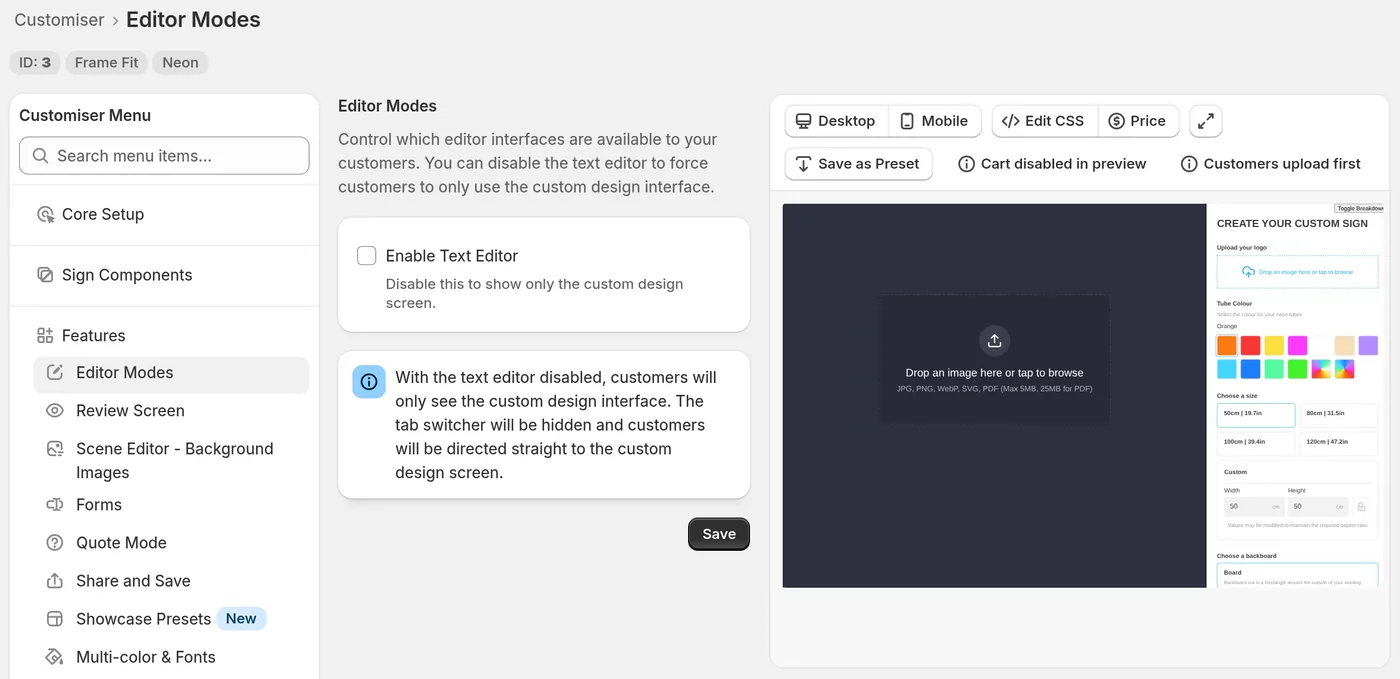Screen dimensions: 1400x679
Task: Select the dark blue tube colour swatch
Action: [x=1250, y=369]
